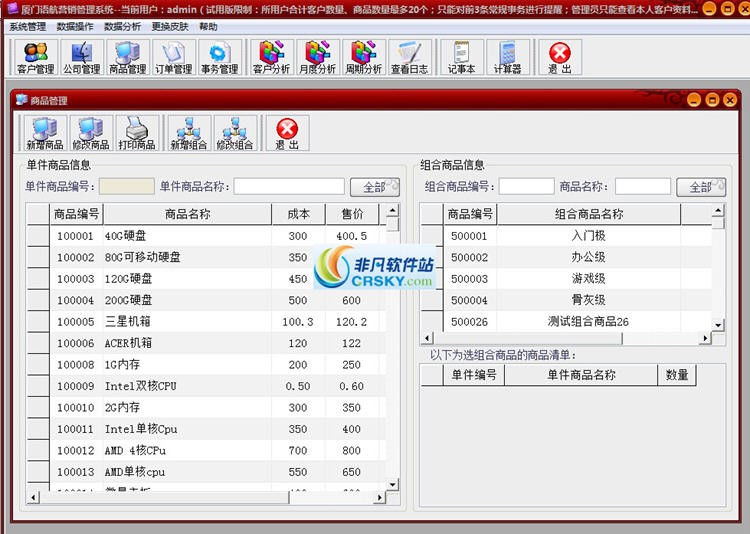The image size is (750, 534).
Task: Open the 记事本 notepad icon
Action: tap(462, 58)
